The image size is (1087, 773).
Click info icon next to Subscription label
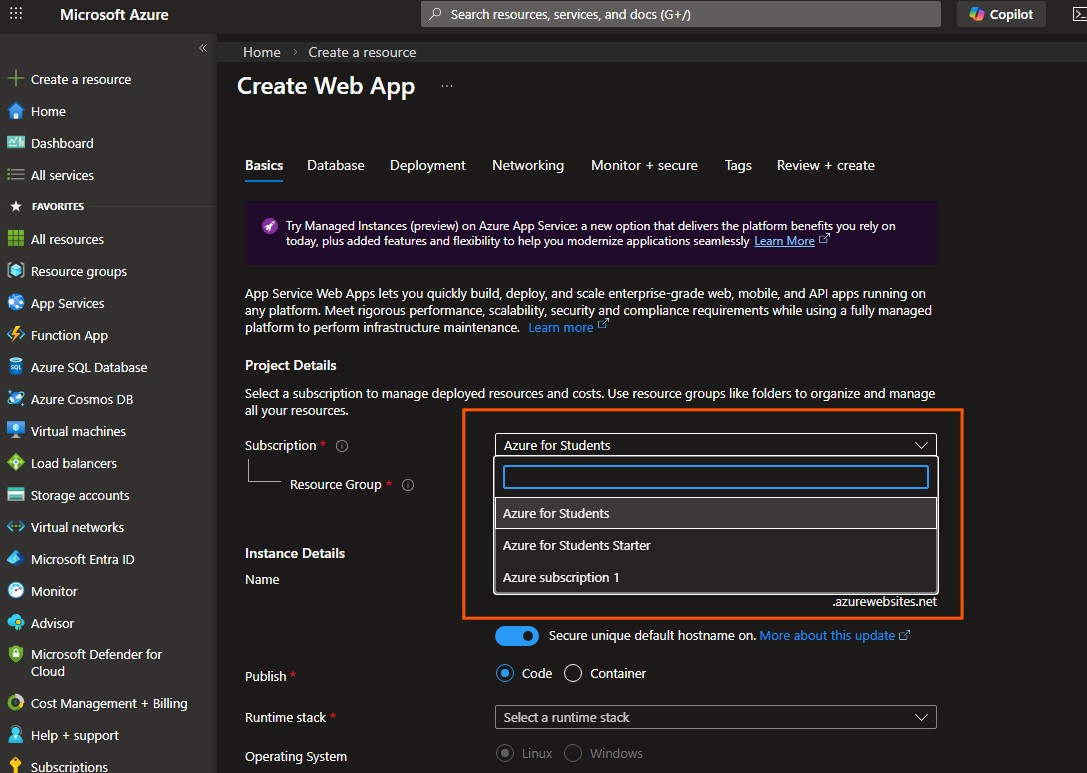click(342, 446)
